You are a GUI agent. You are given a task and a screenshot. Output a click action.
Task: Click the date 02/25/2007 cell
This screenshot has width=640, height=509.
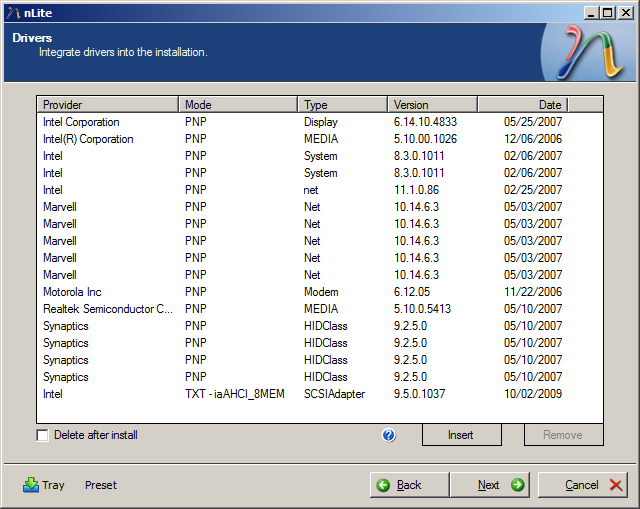point(533,190)
